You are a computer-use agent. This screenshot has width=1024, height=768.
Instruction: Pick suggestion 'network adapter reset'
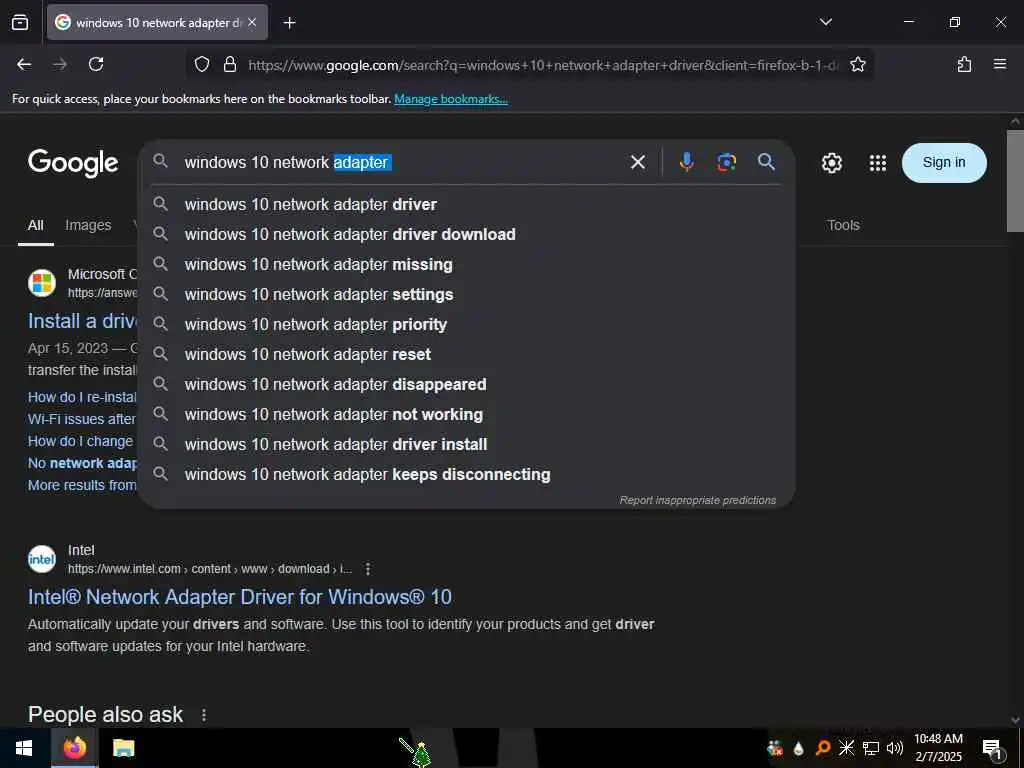point(466,355)
